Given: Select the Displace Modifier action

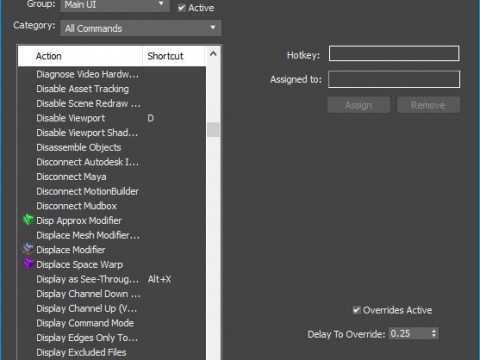Looking at the screenshot, I should tap(71, 250).
